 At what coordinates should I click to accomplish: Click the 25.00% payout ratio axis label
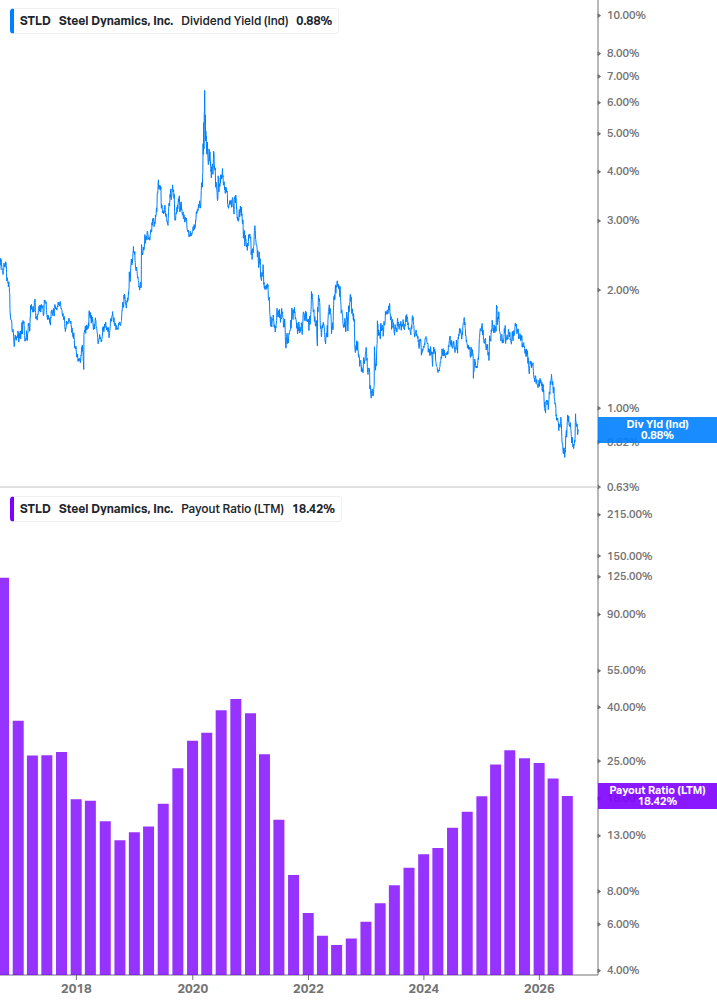click(626, 761)
